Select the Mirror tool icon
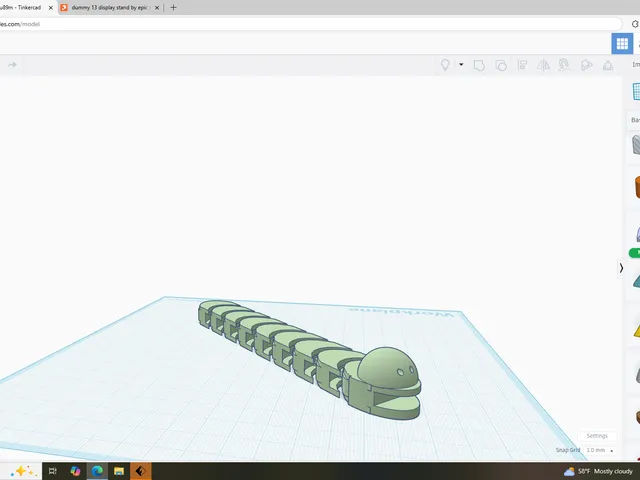 coord(543,65)
